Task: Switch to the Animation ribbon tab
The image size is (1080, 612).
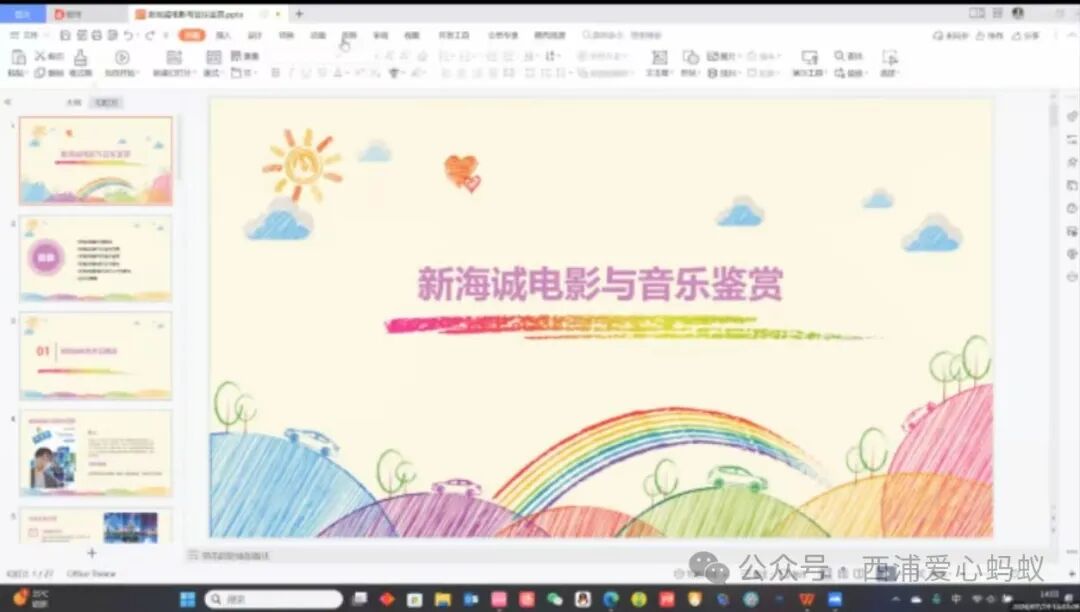Action: pos(318,35)
